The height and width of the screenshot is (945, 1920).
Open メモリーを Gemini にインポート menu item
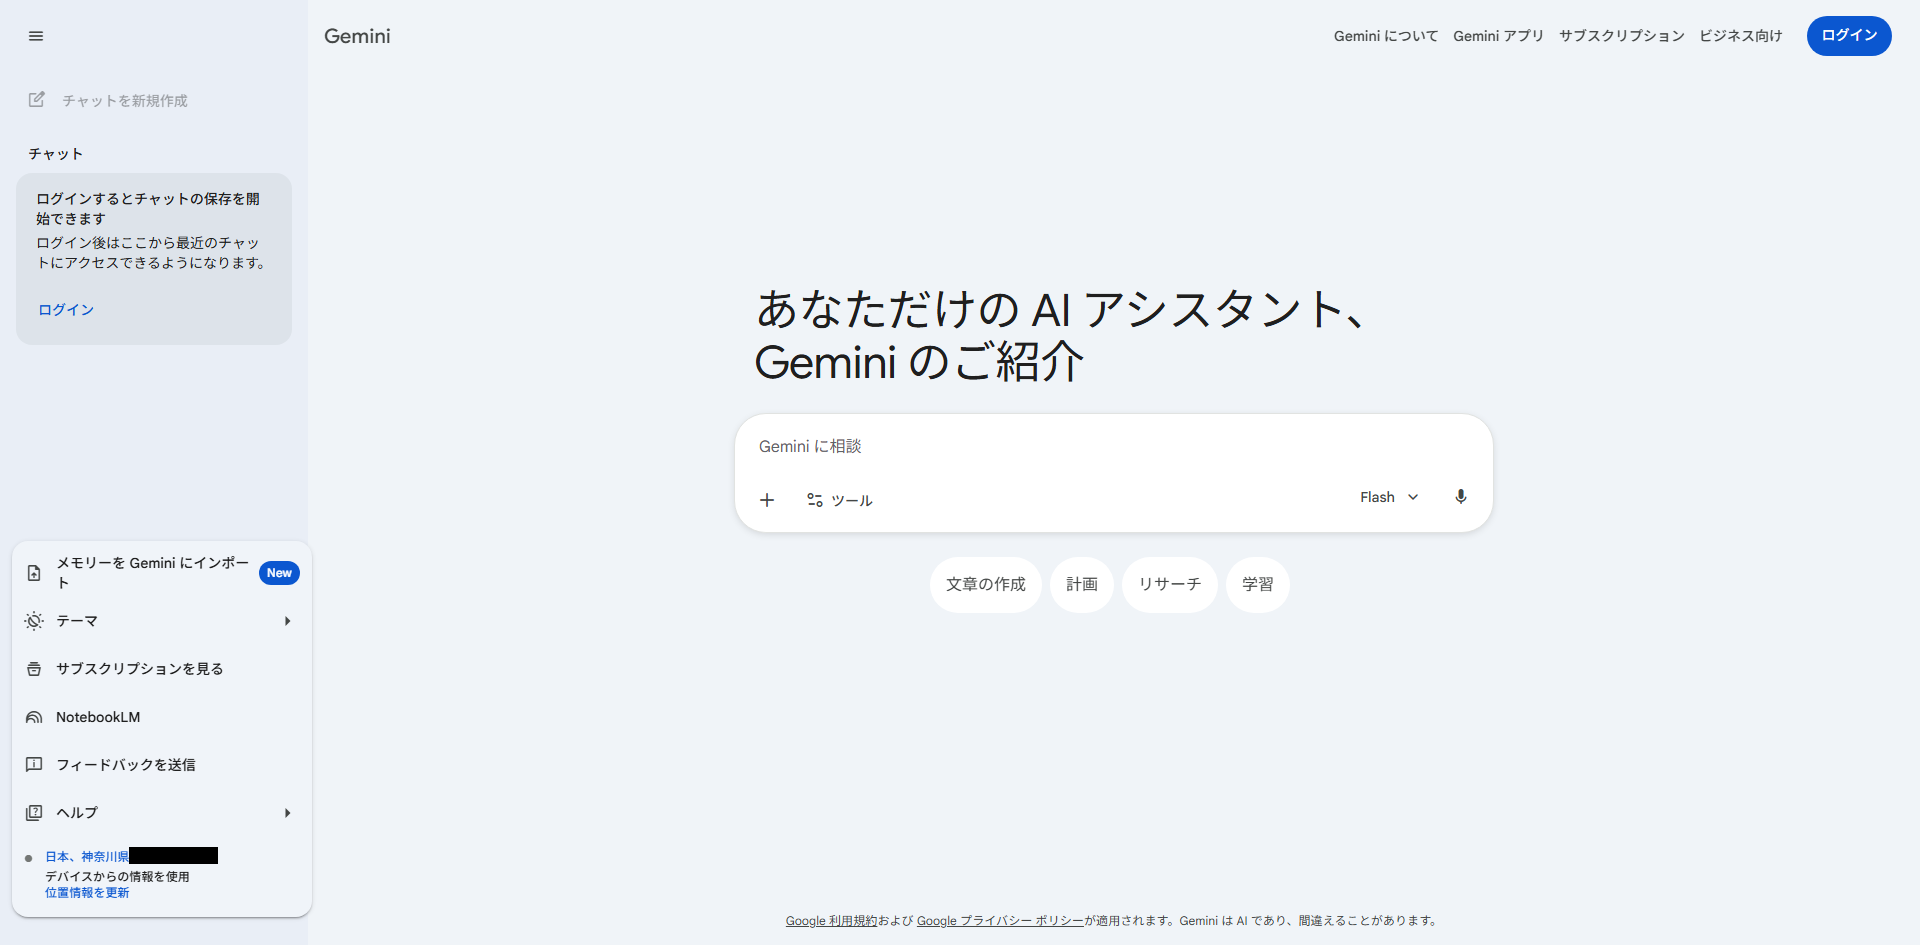[162, 573]
